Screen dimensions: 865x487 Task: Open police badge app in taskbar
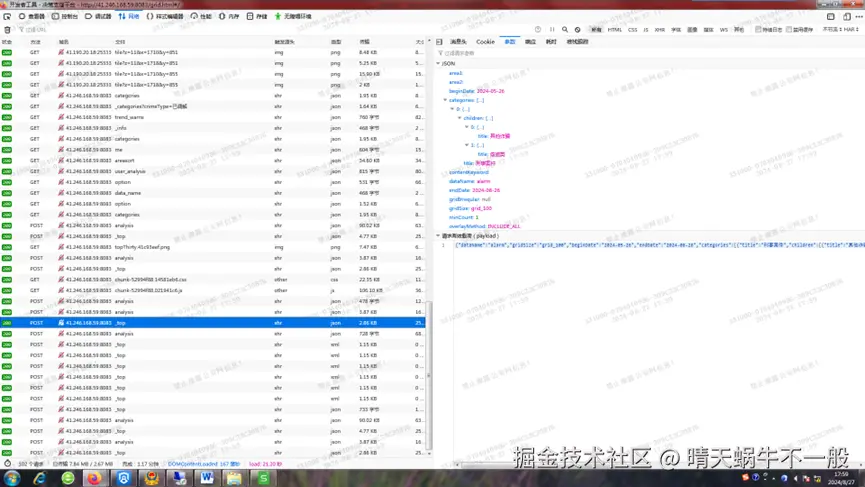152,478
